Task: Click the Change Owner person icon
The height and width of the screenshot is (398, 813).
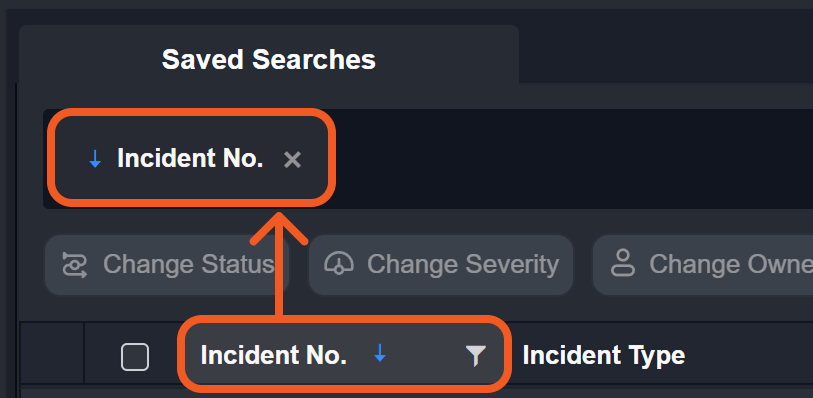Action: click(623, 263)
